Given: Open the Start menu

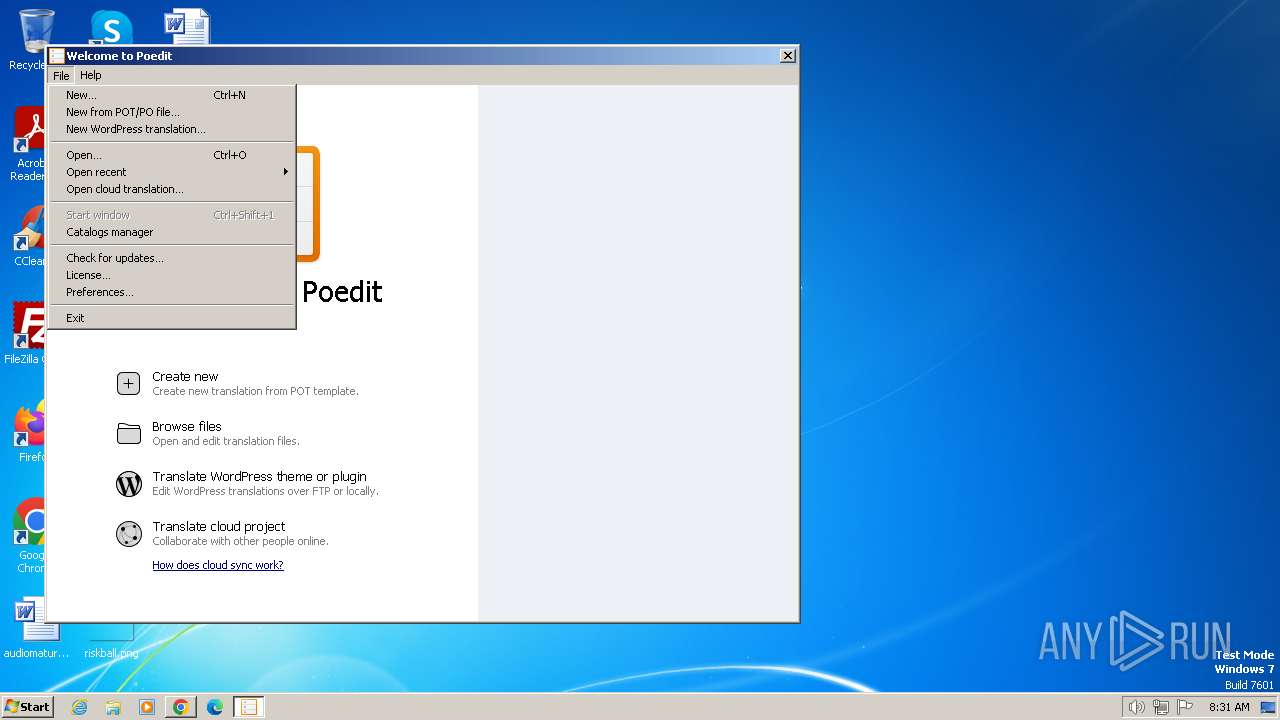Looking at the screenshot, I should (28, 707).
